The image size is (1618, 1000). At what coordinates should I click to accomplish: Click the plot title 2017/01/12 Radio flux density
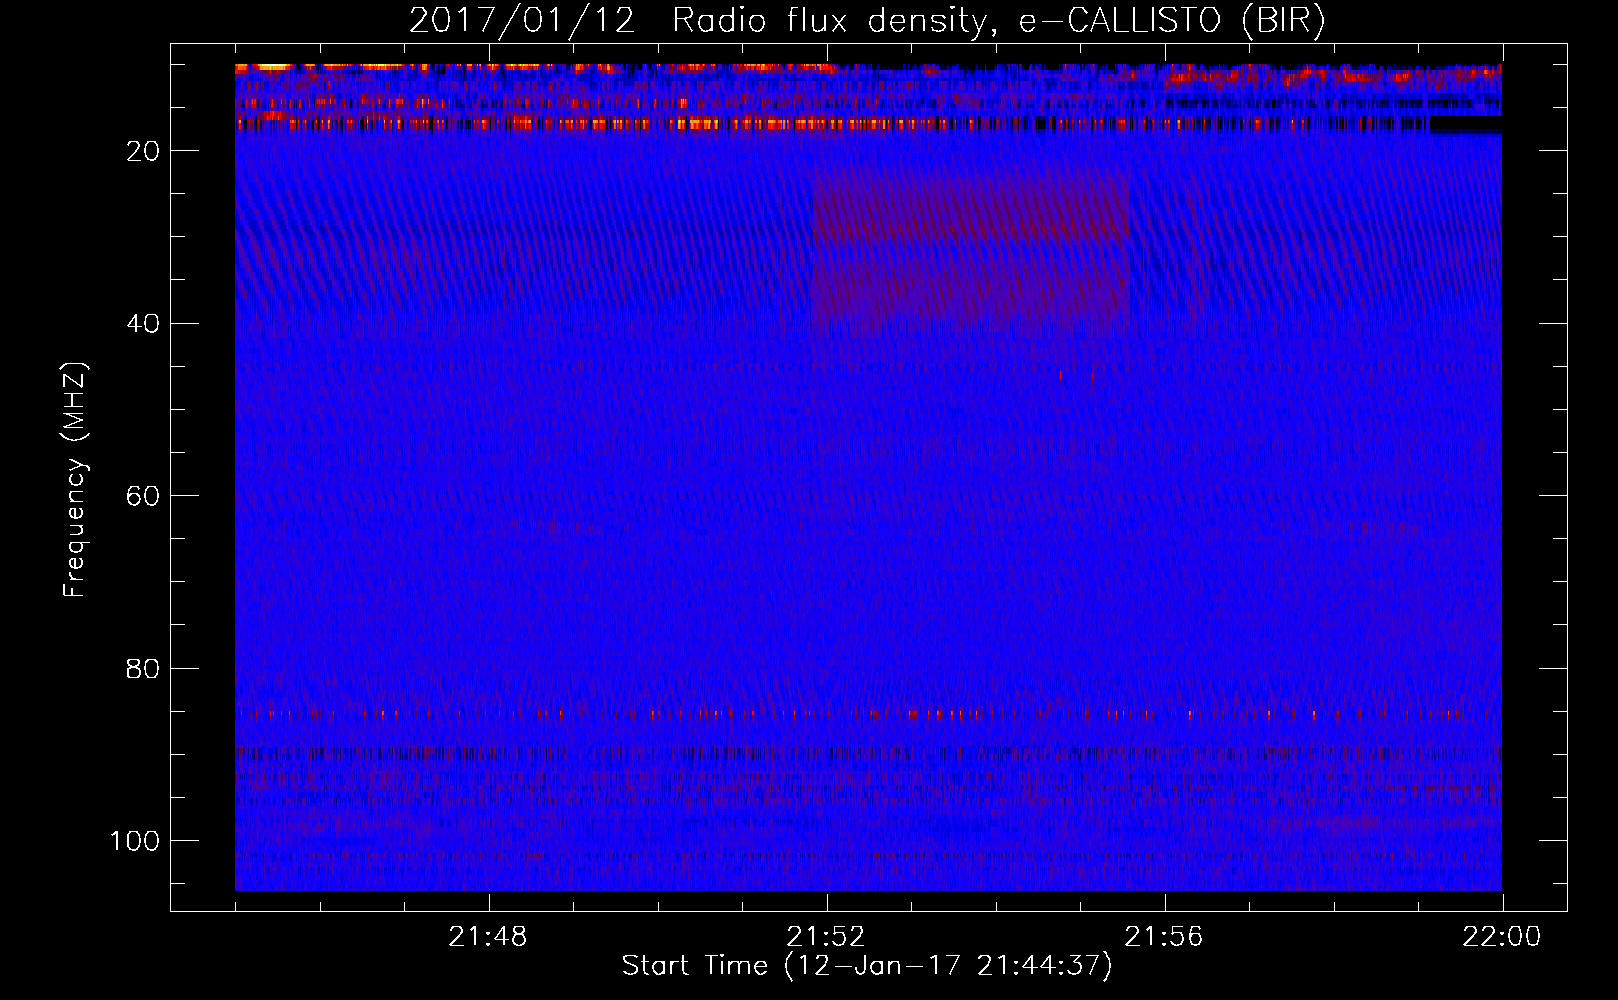coord(867,21)
